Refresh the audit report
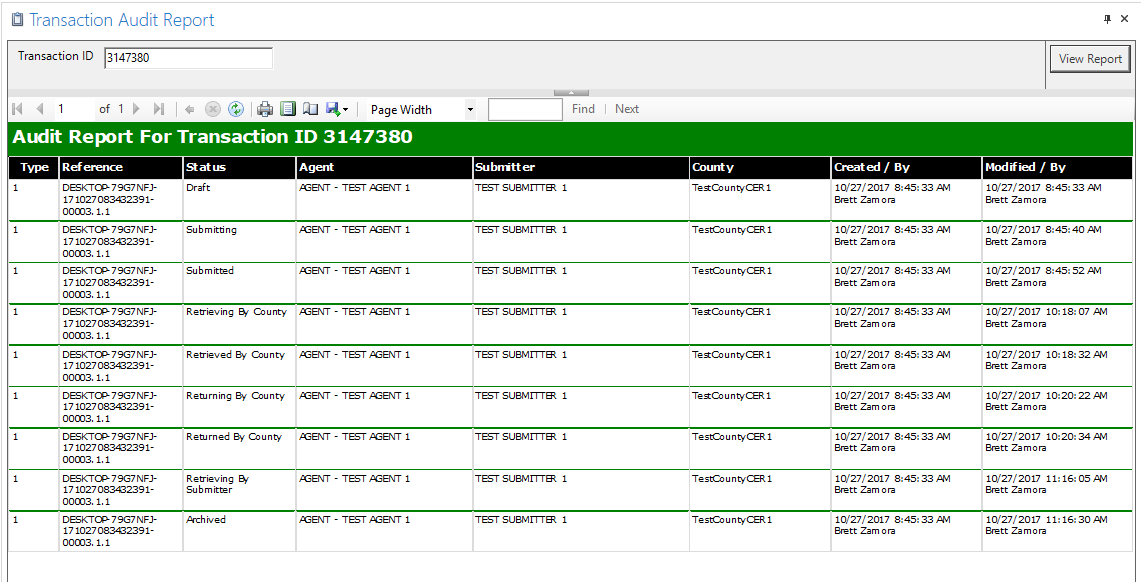Image resolution: width=1141 pixels, height=582 pixels. click(236, 109)
